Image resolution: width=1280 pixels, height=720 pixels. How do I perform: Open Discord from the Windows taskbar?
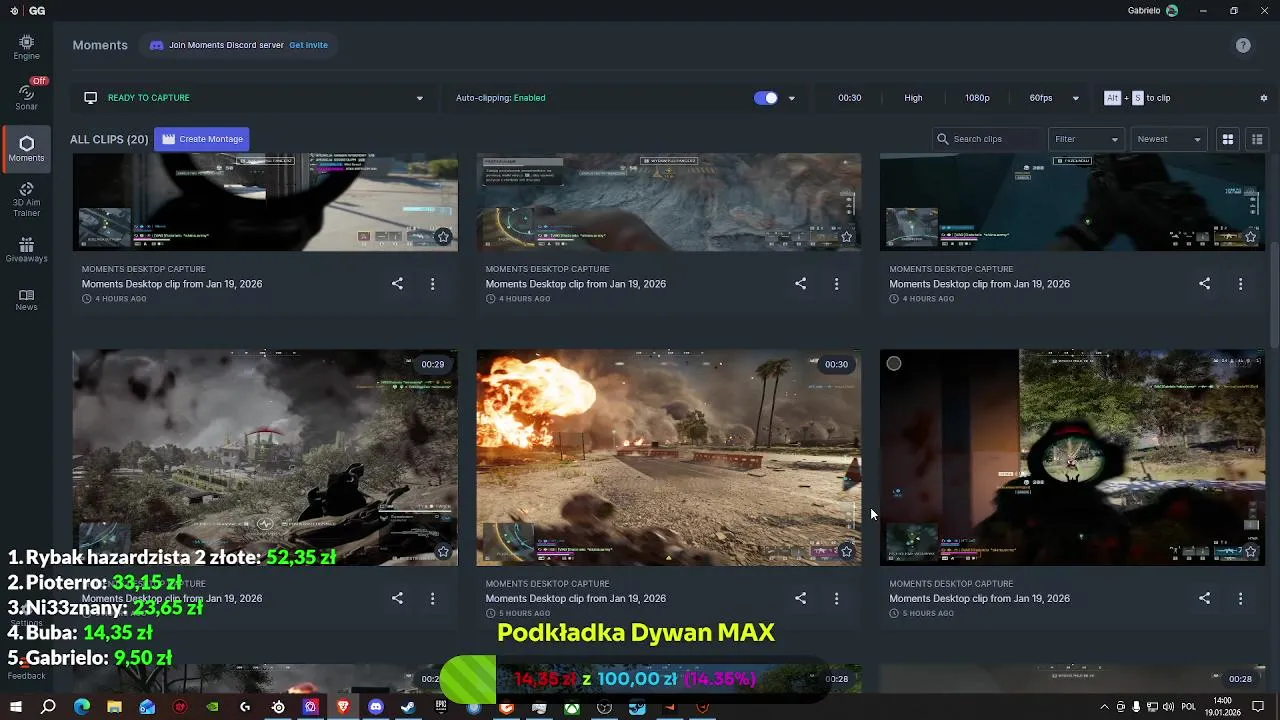pyautogui.click(x=376, y=707)
